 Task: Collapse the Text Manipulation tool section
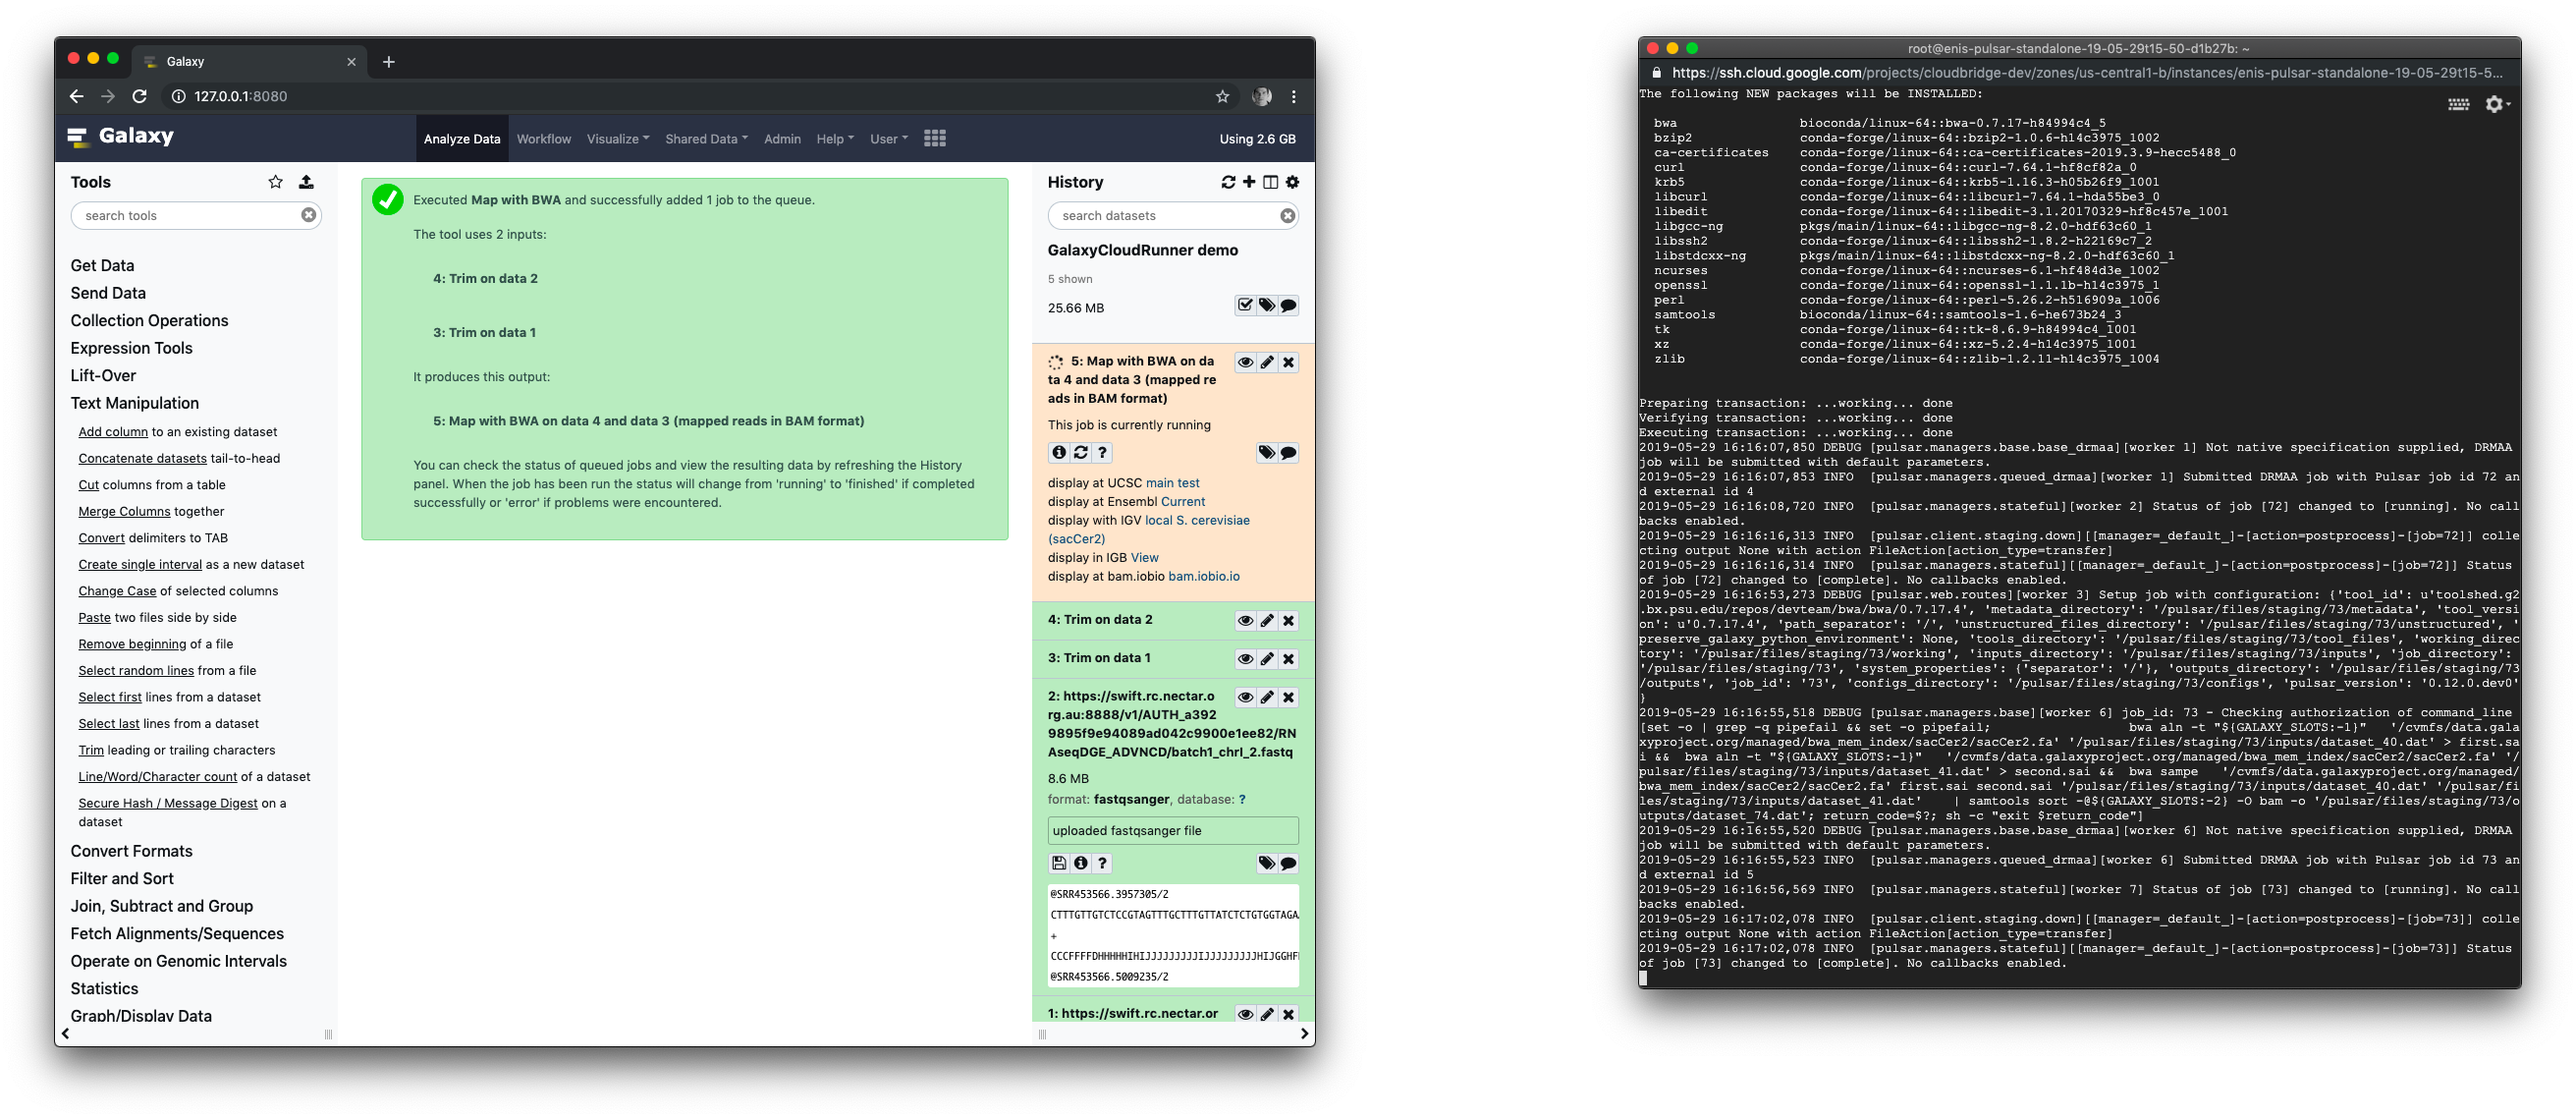click(x=134, y=403)
